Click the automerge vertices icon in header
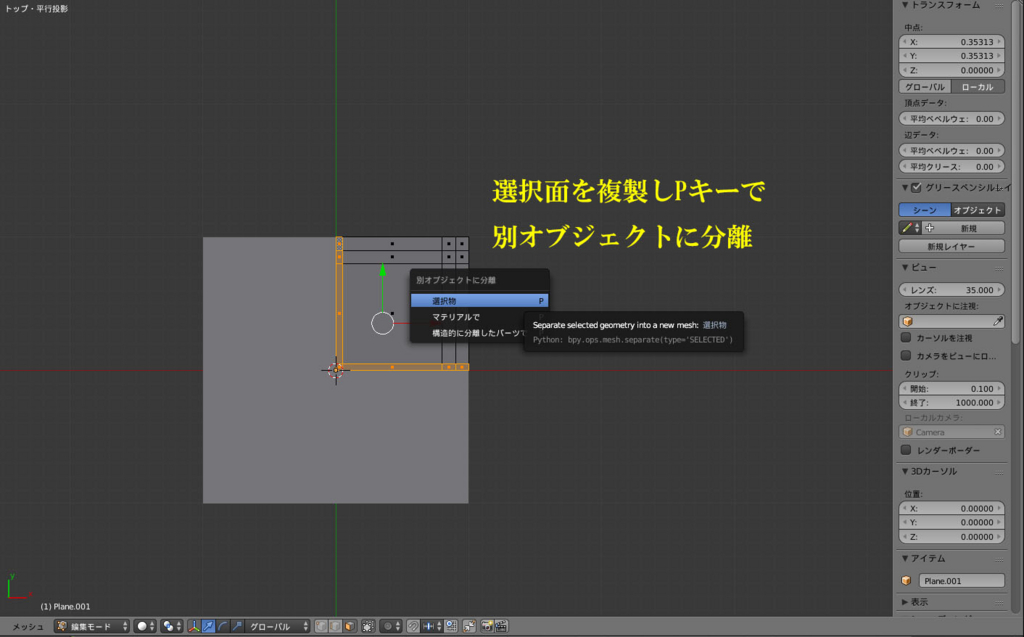 [x=469, y=626]
